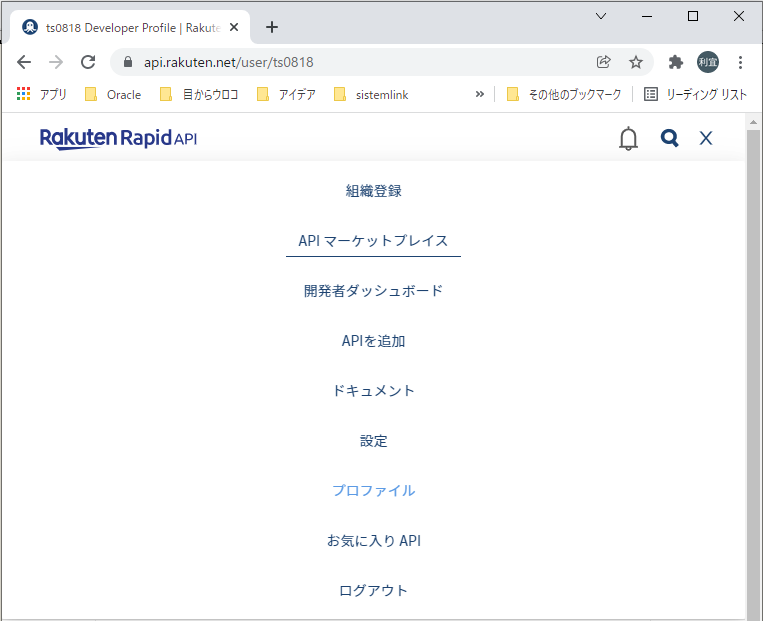Screen dimensions: 763x621
Task: Open the 目からウロコ bookmark folder
Action: [x=200, y=94]
